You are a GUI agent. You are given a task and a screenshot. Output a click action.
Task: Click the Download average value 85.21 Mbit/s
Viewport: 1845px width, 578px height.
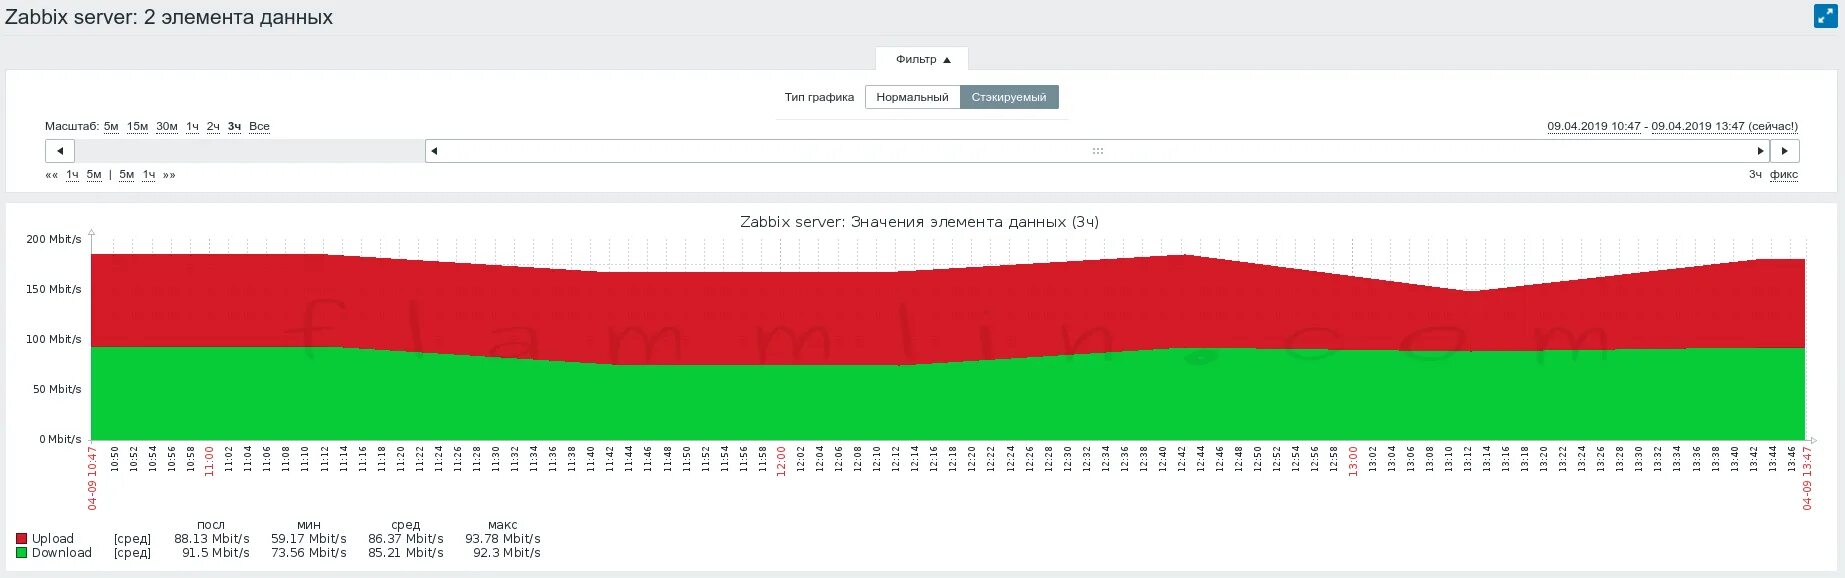(x=406, y=553)
